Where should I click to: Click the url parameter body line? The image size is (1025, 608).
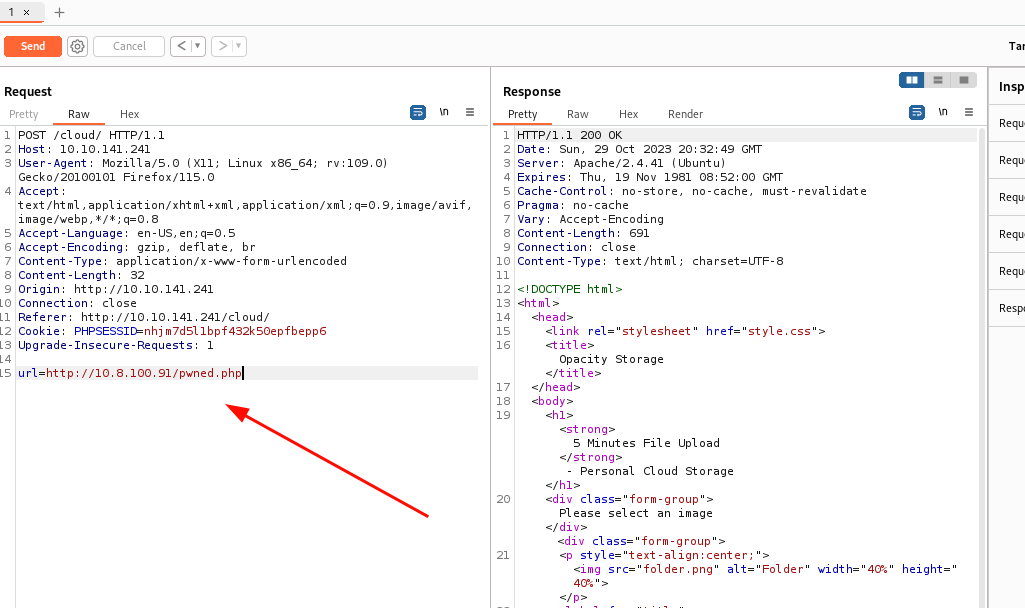point(130,373)
